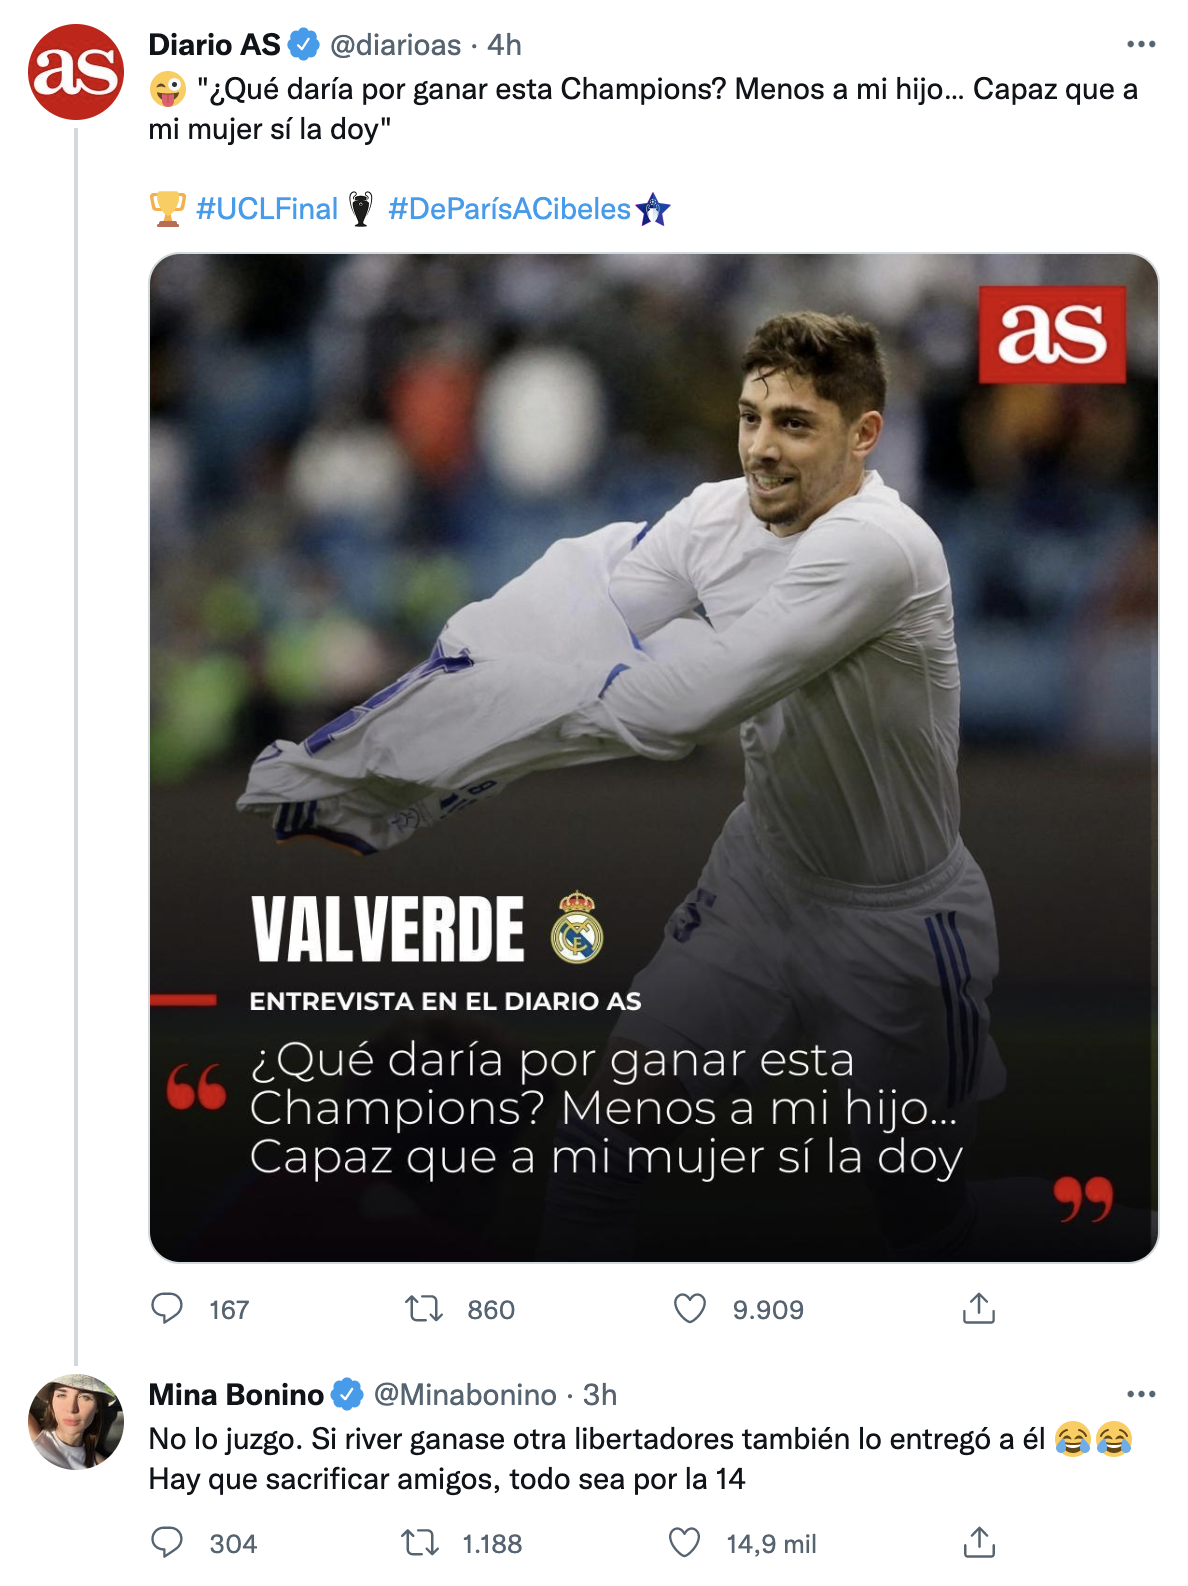Screen dimensions: 1188x1586
Task: Like Mina Bonino's tweet
Action: tap(685, 1543)
